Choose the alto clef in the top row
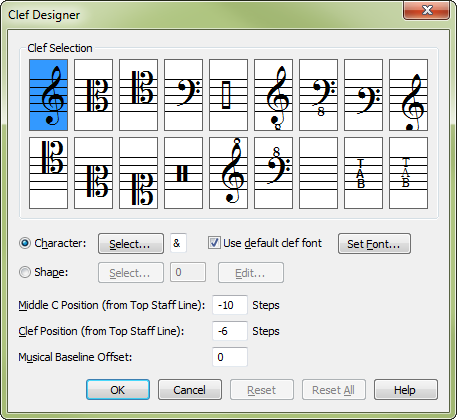The width and height of the screenshot is (457, 420). (93, 95)
